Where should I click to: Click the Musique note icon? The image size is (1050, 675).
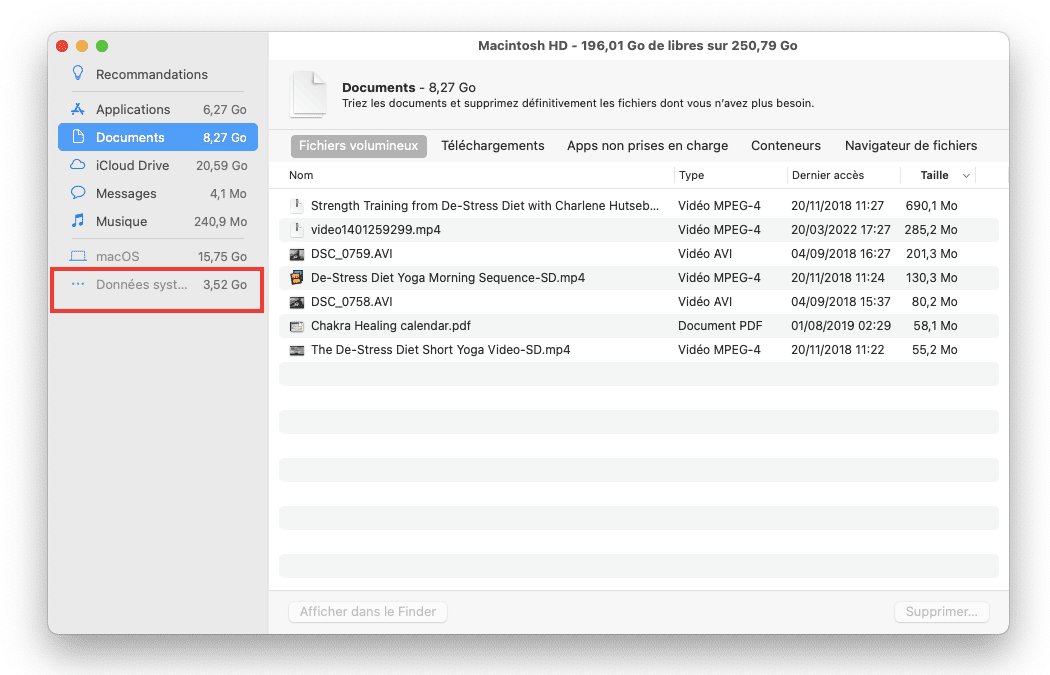point(78,221)
